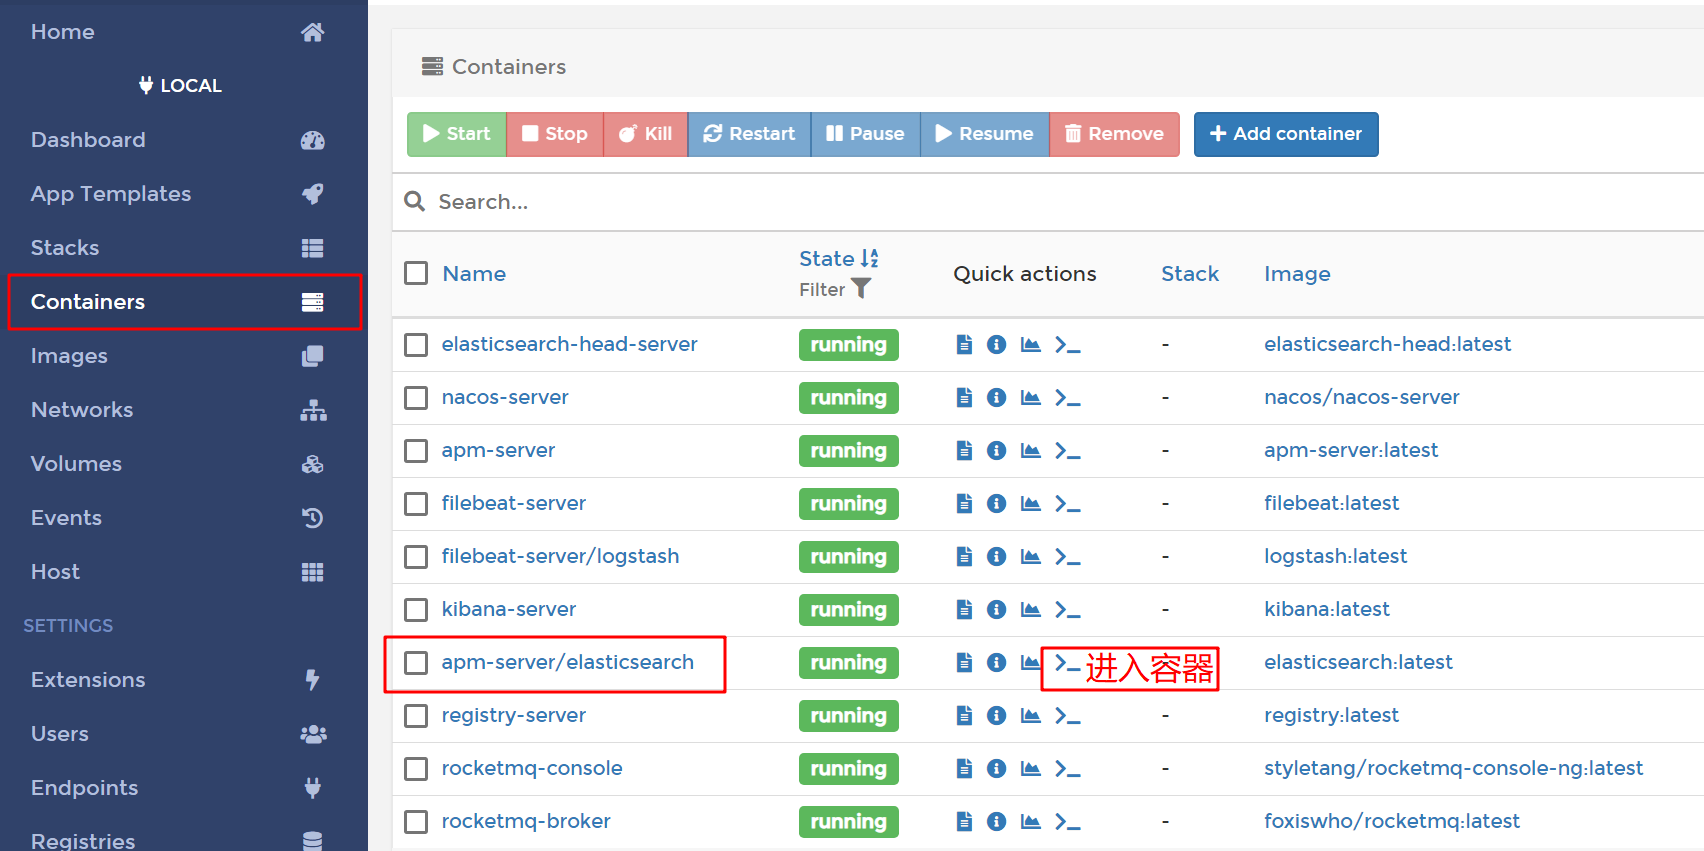Image resolution: width=1704 pixels, height=851 pixels.
Task: Click the Remove button
Action: tap(1114, 134)
